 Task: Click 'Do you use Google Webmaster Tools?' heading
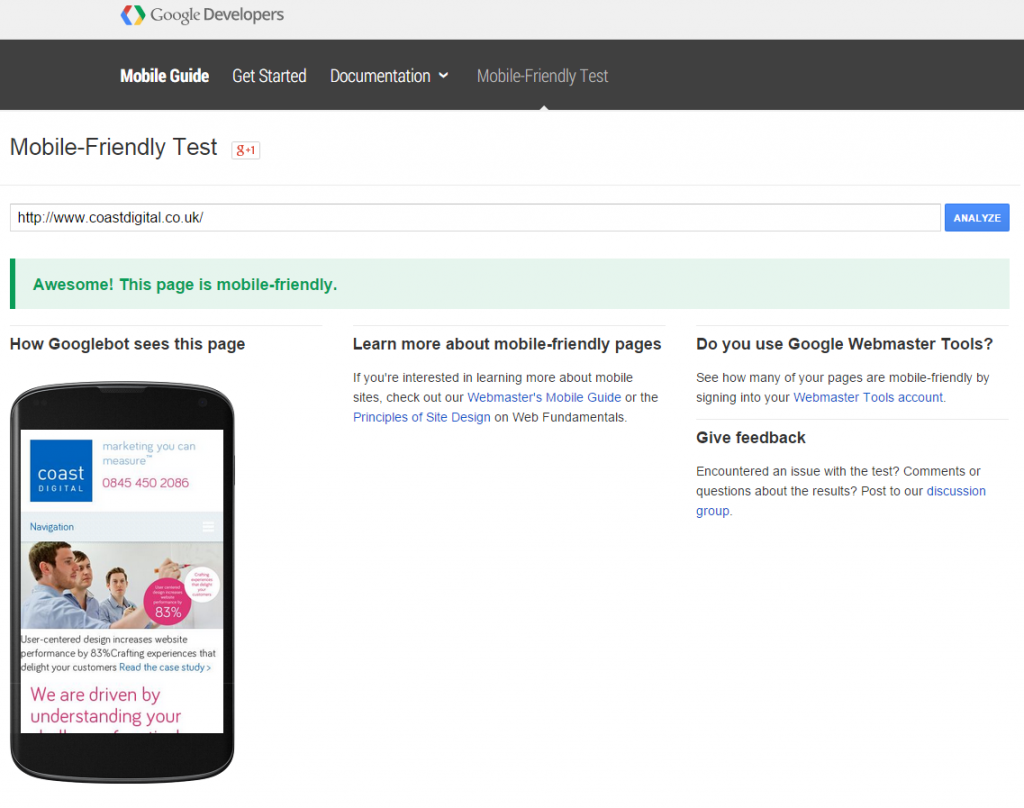point(844,344)
